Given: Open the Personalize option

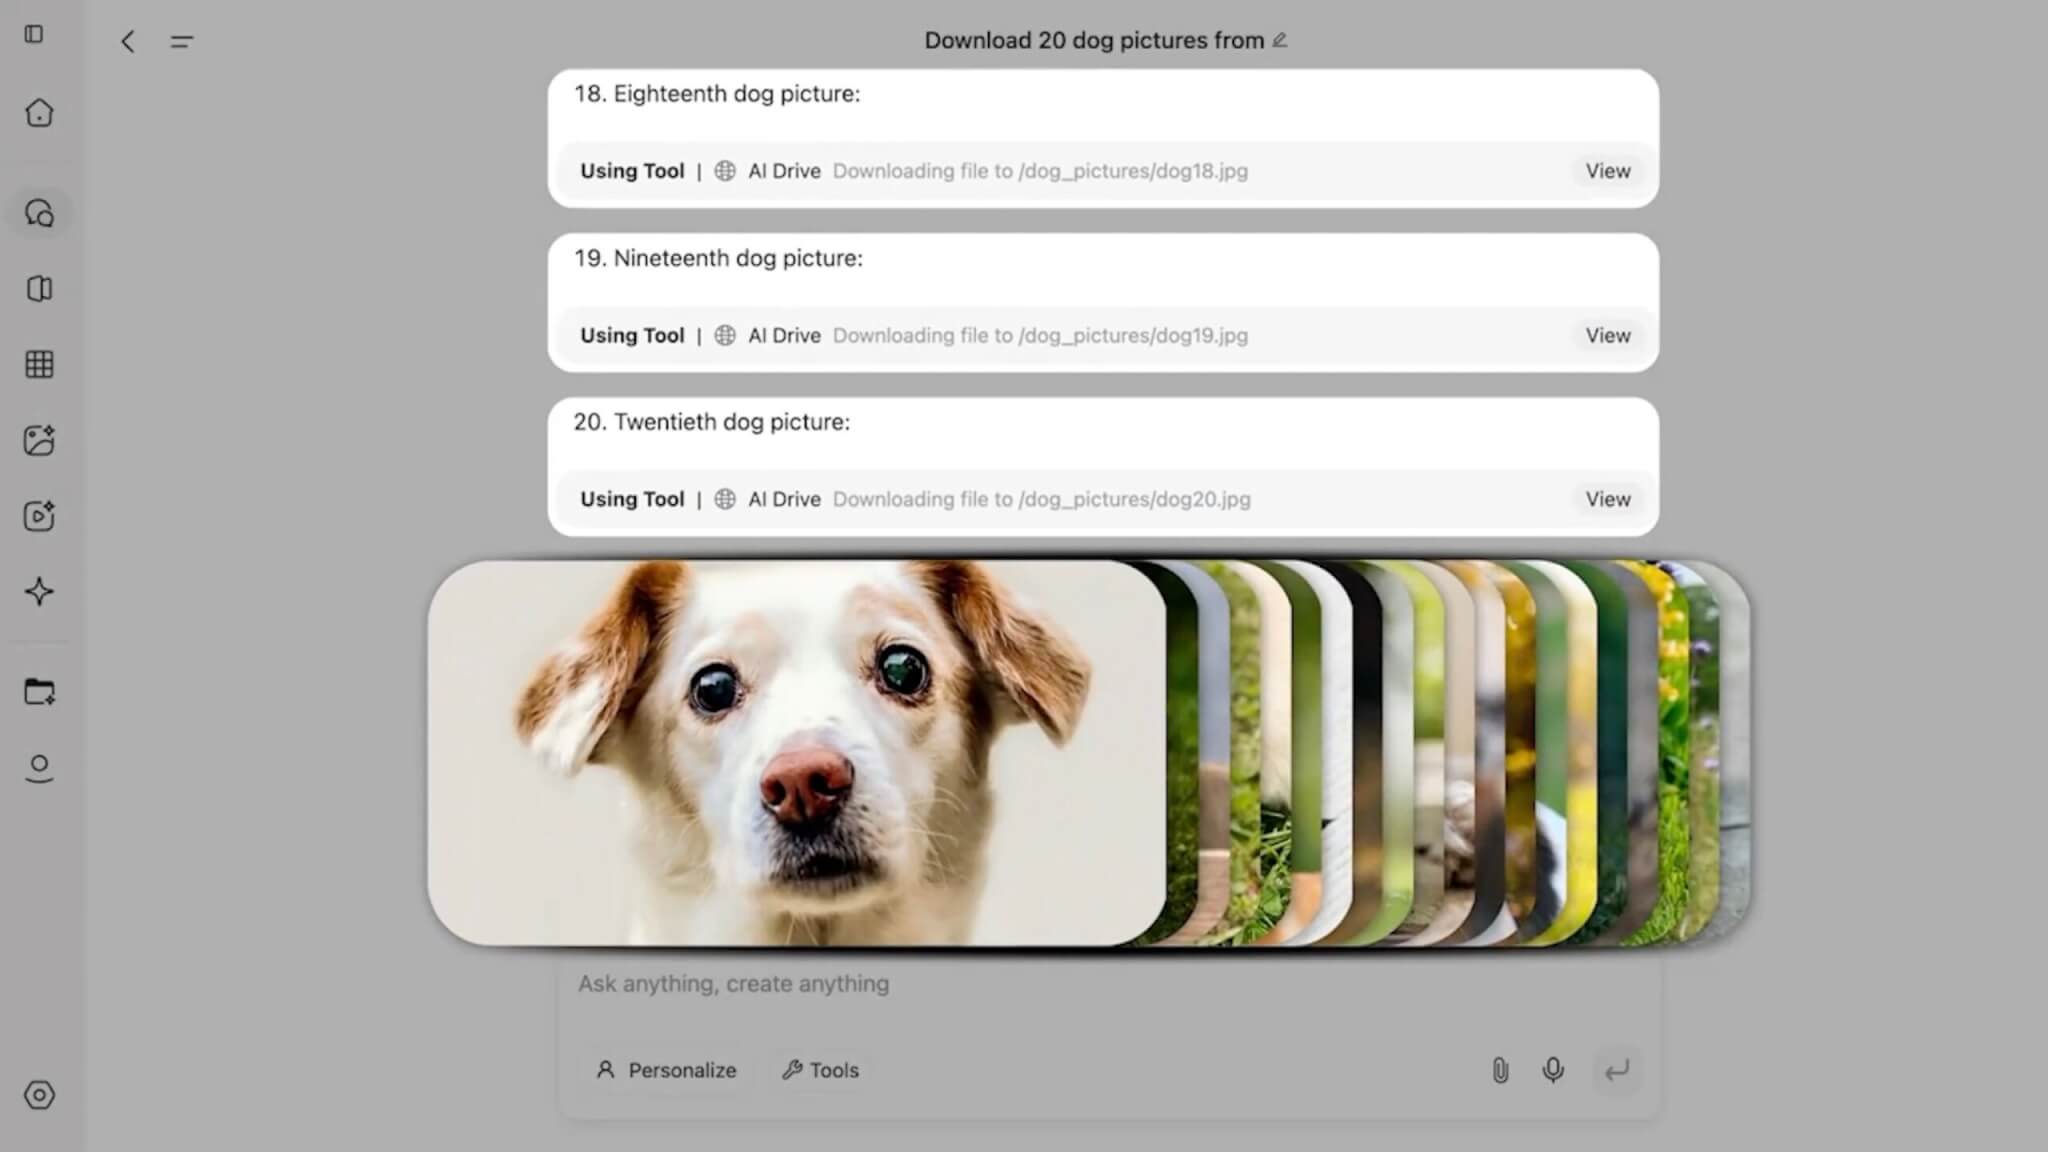Looking at the screenshot, I should [x=666, y=1070].
